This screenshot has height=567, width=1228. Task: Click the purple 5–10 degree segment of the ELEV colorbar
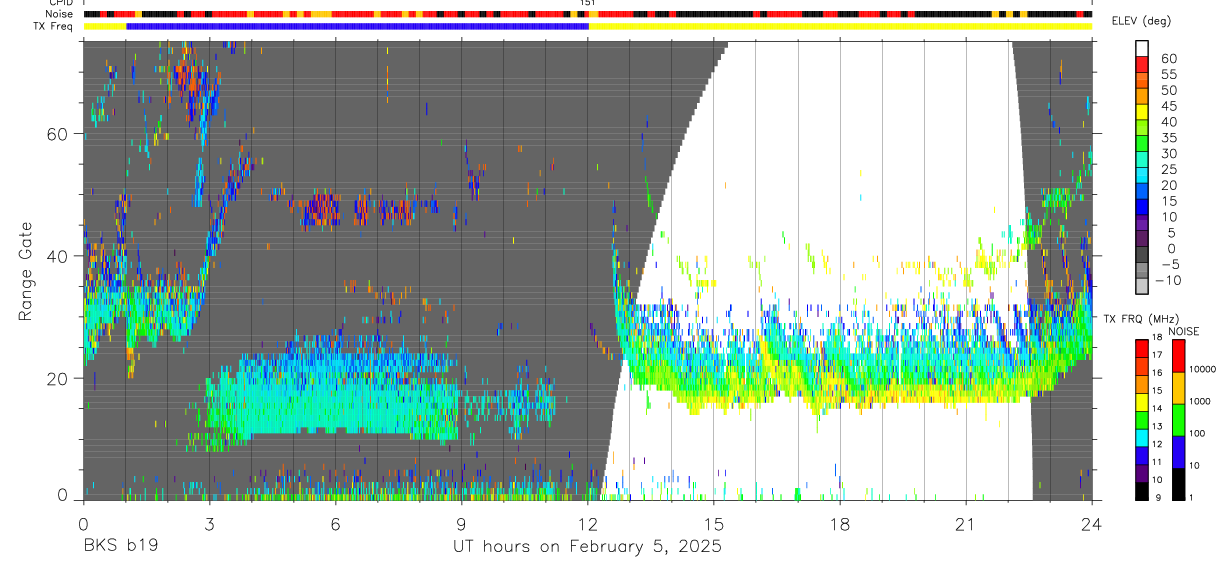coord(1142,225)
